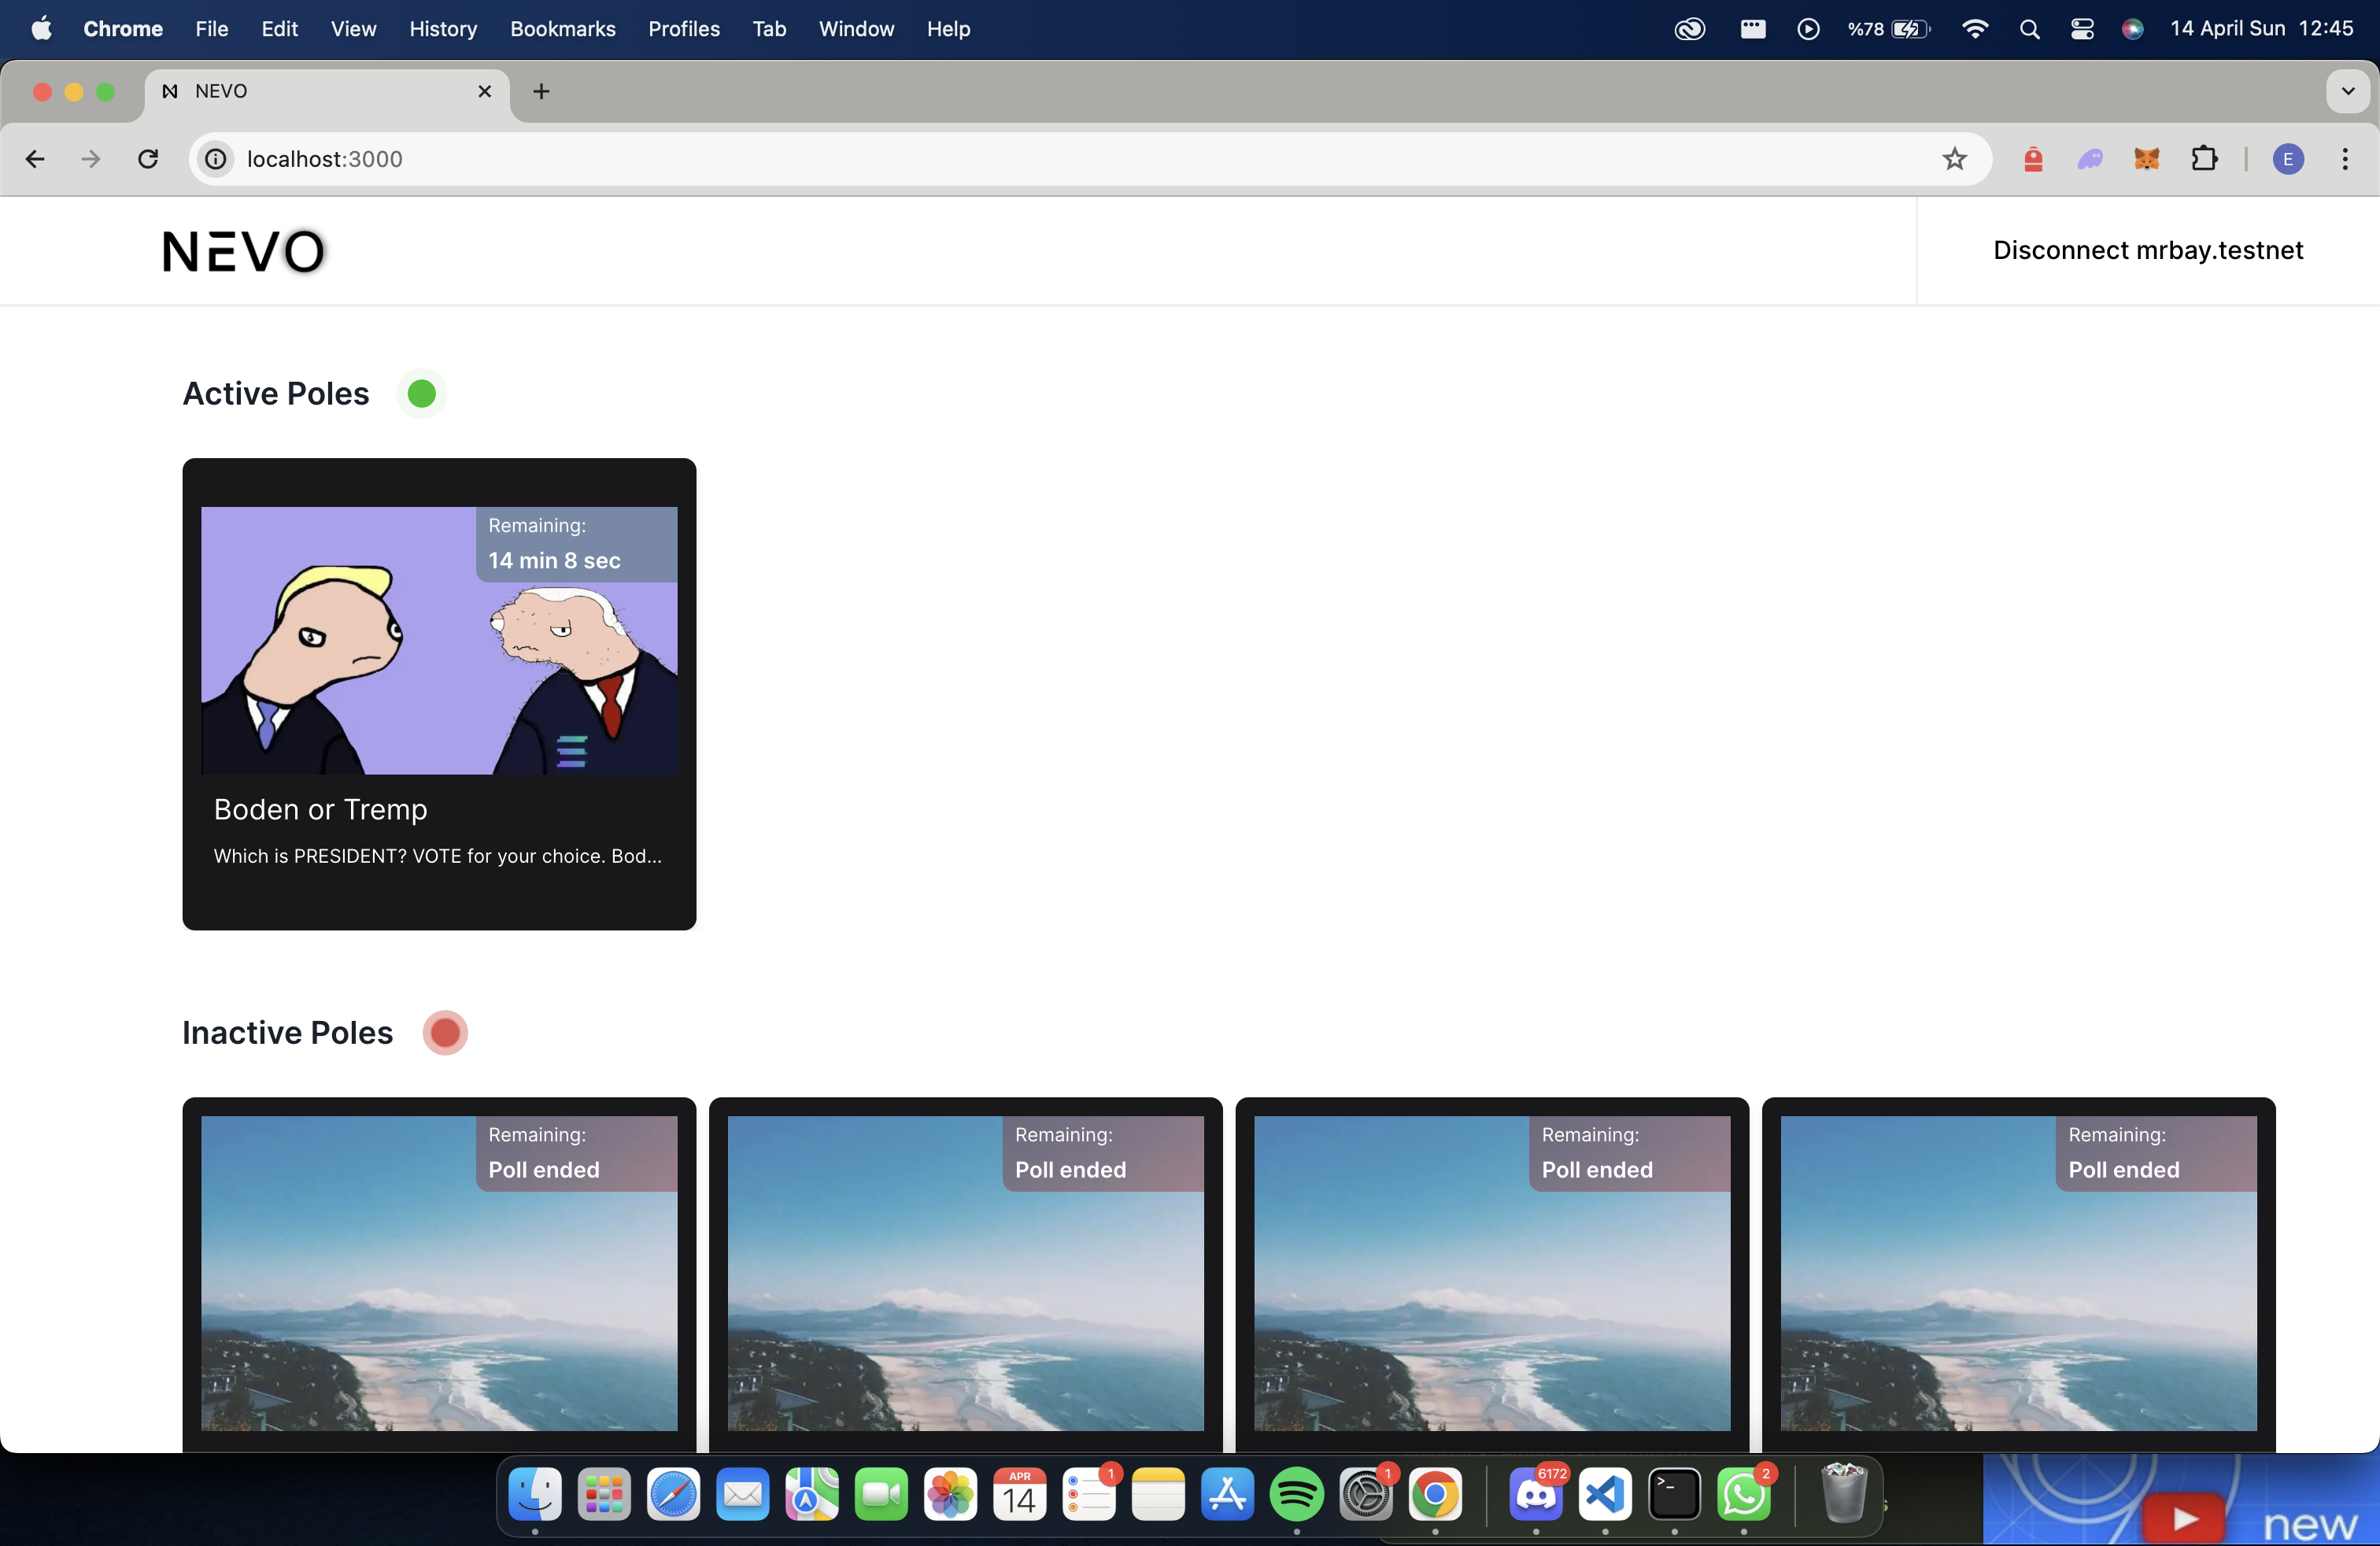Click the Inactive Poles heading
This screenshot has width=2380, height=1546.
288,1032
